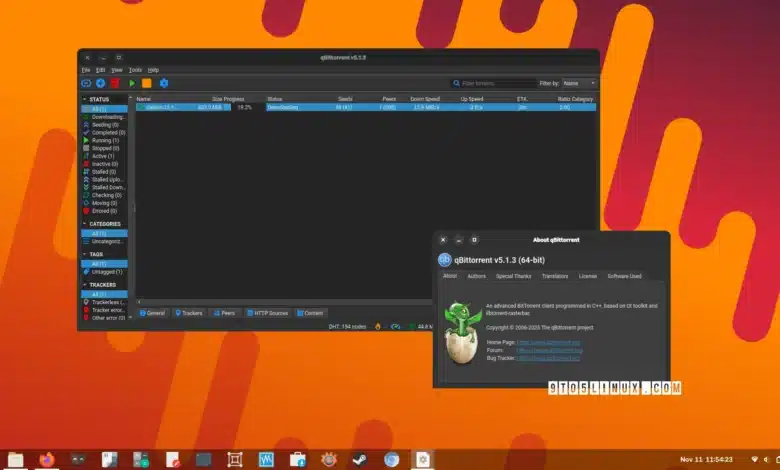Open the Filter by Name dropdown

[579, 83]
